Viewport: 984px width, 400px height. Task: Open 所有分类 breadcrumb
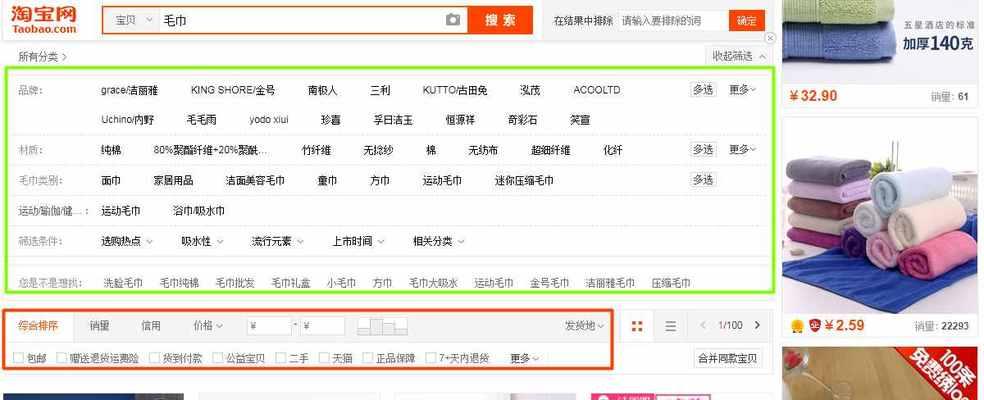(x=42, y=57)
